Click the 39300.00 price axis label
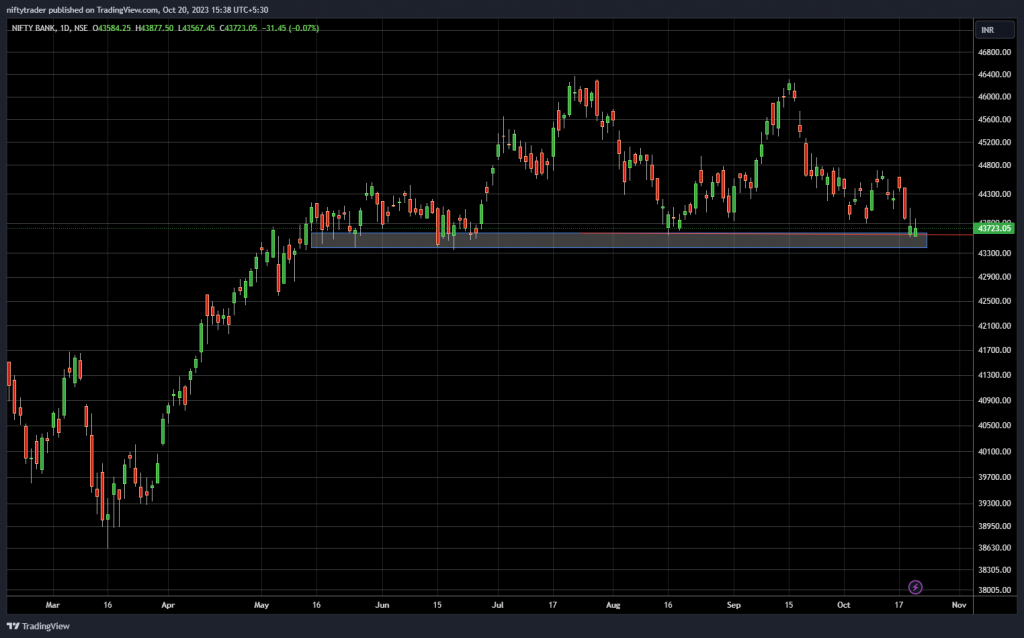The width and height of the screenshot is (1024, 638). coord(994,503)
